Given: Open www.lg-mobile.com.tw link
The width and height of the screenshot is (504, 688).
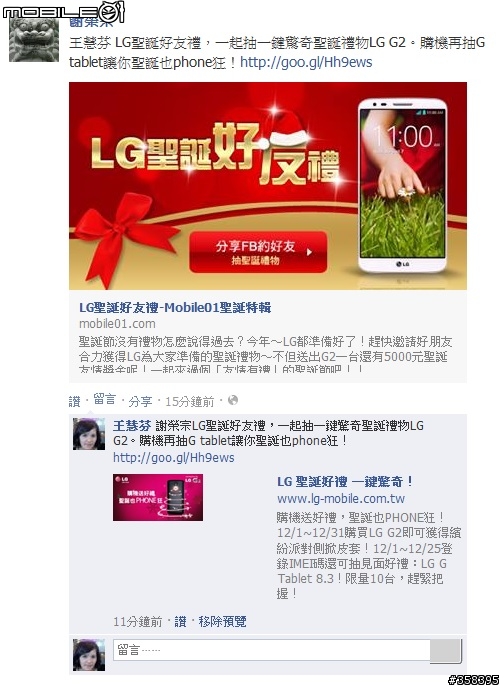Looking at the screenshot, I should pyautogui.click(x=341, y=498).
